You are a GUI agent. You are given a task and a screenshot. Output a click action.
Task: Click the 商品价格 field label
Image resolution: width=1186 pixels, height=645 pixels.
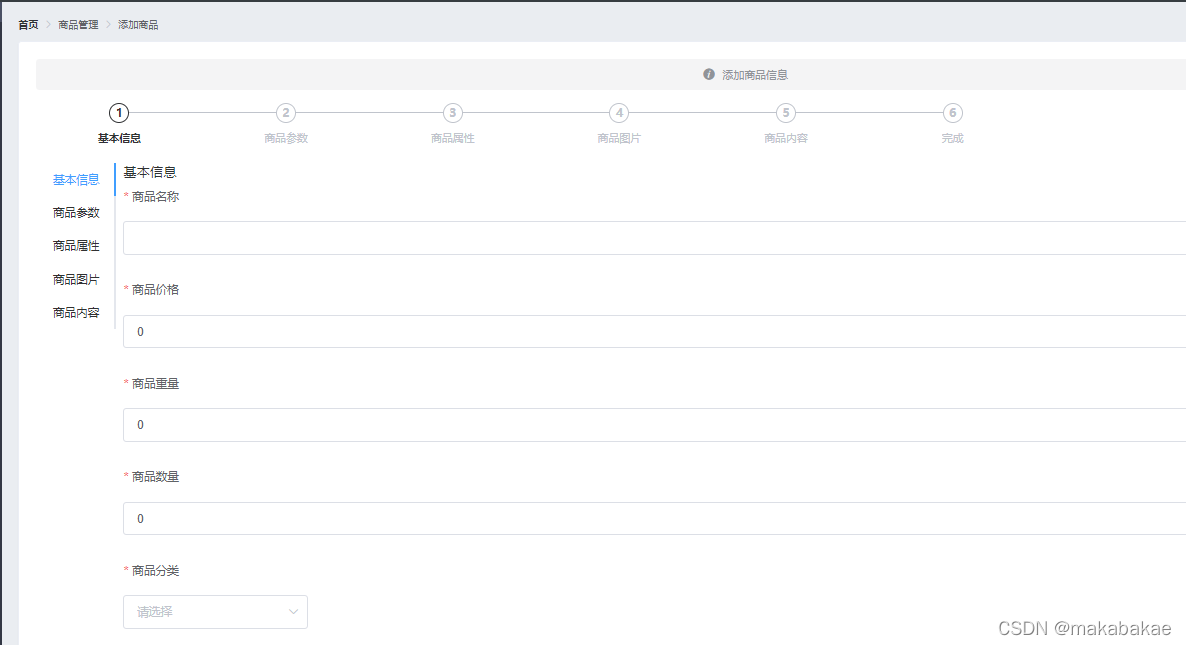tap(155, 290)
